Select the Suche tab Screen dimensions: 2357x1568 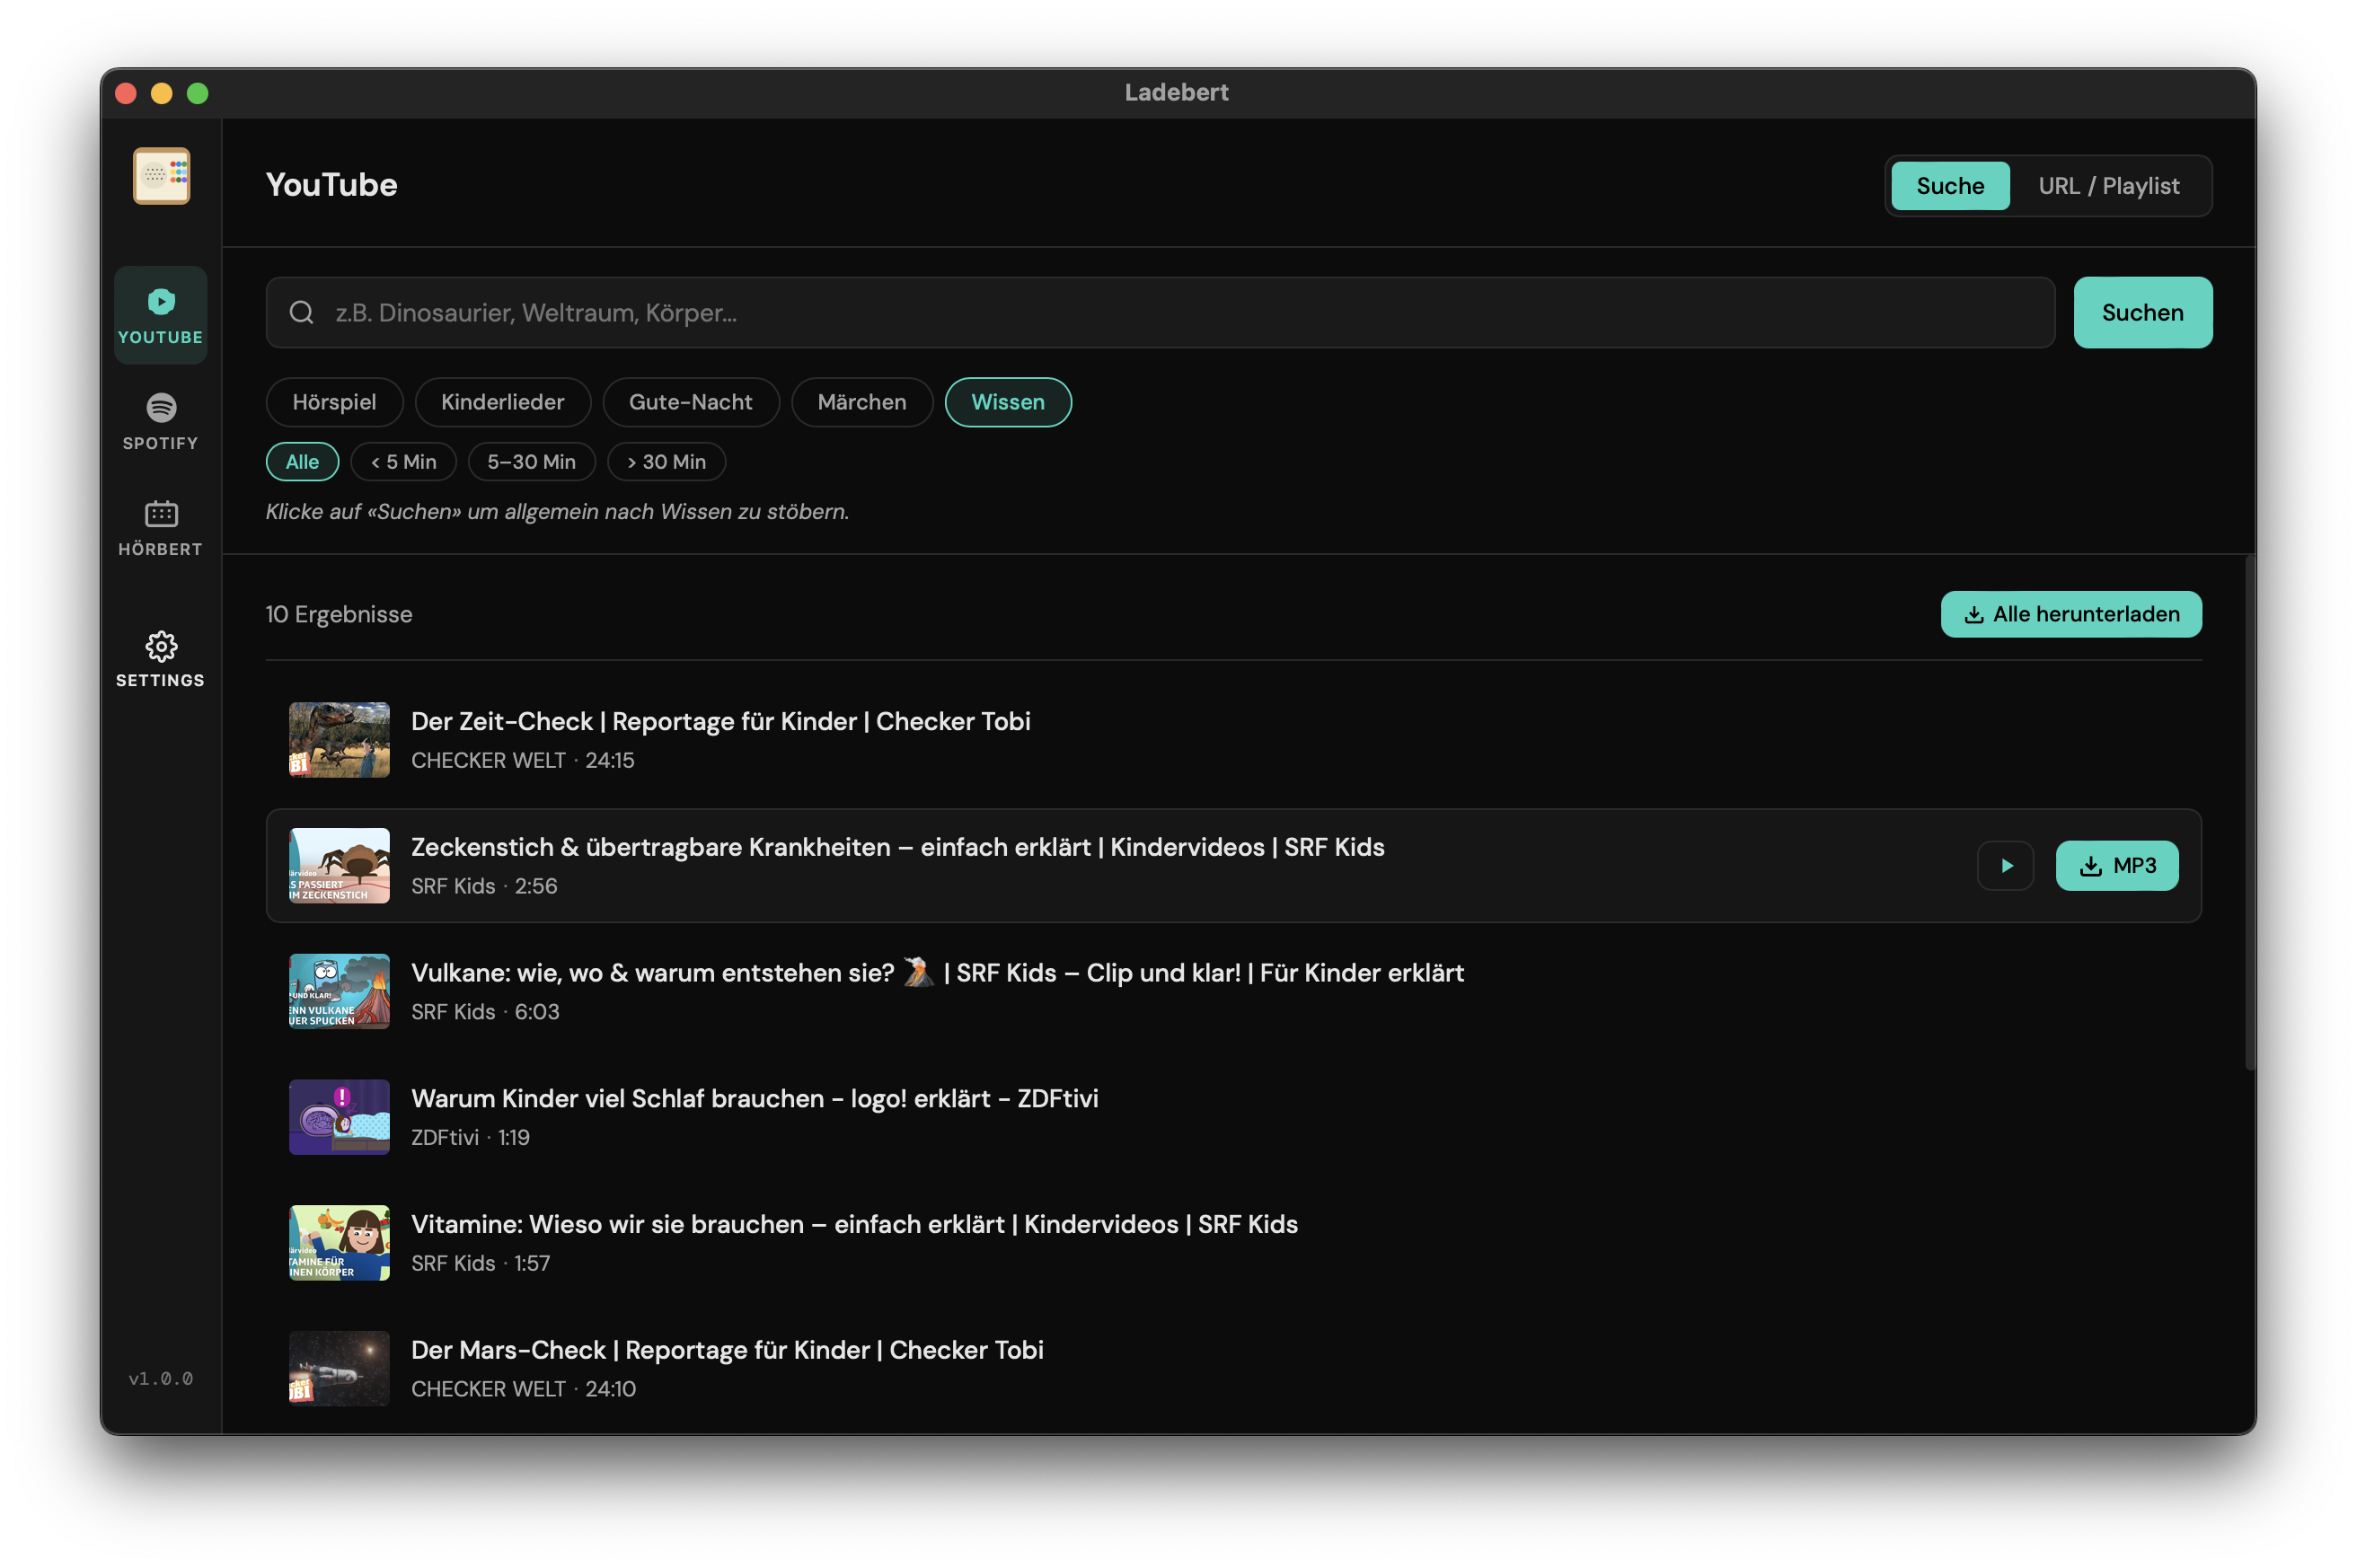click(1949, 185)
